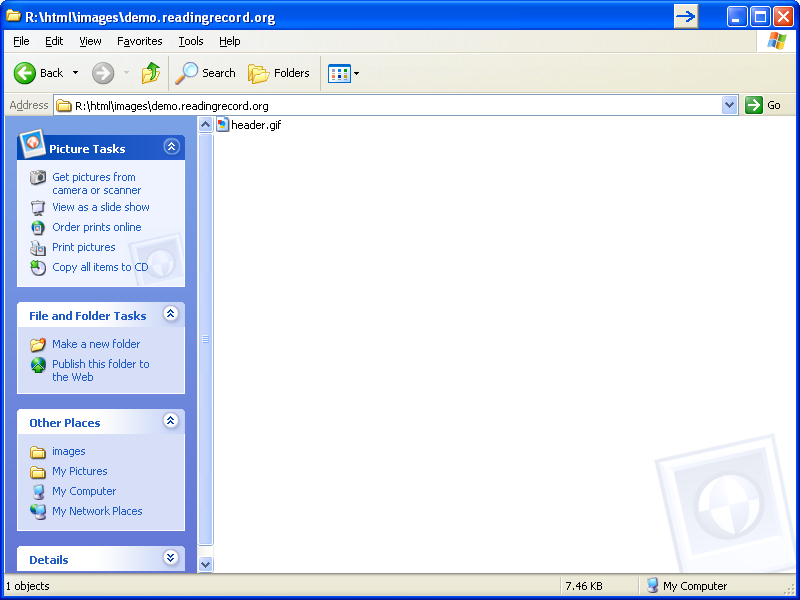
Task: Collapse the Picture Tasks panel
Action: 171,147
